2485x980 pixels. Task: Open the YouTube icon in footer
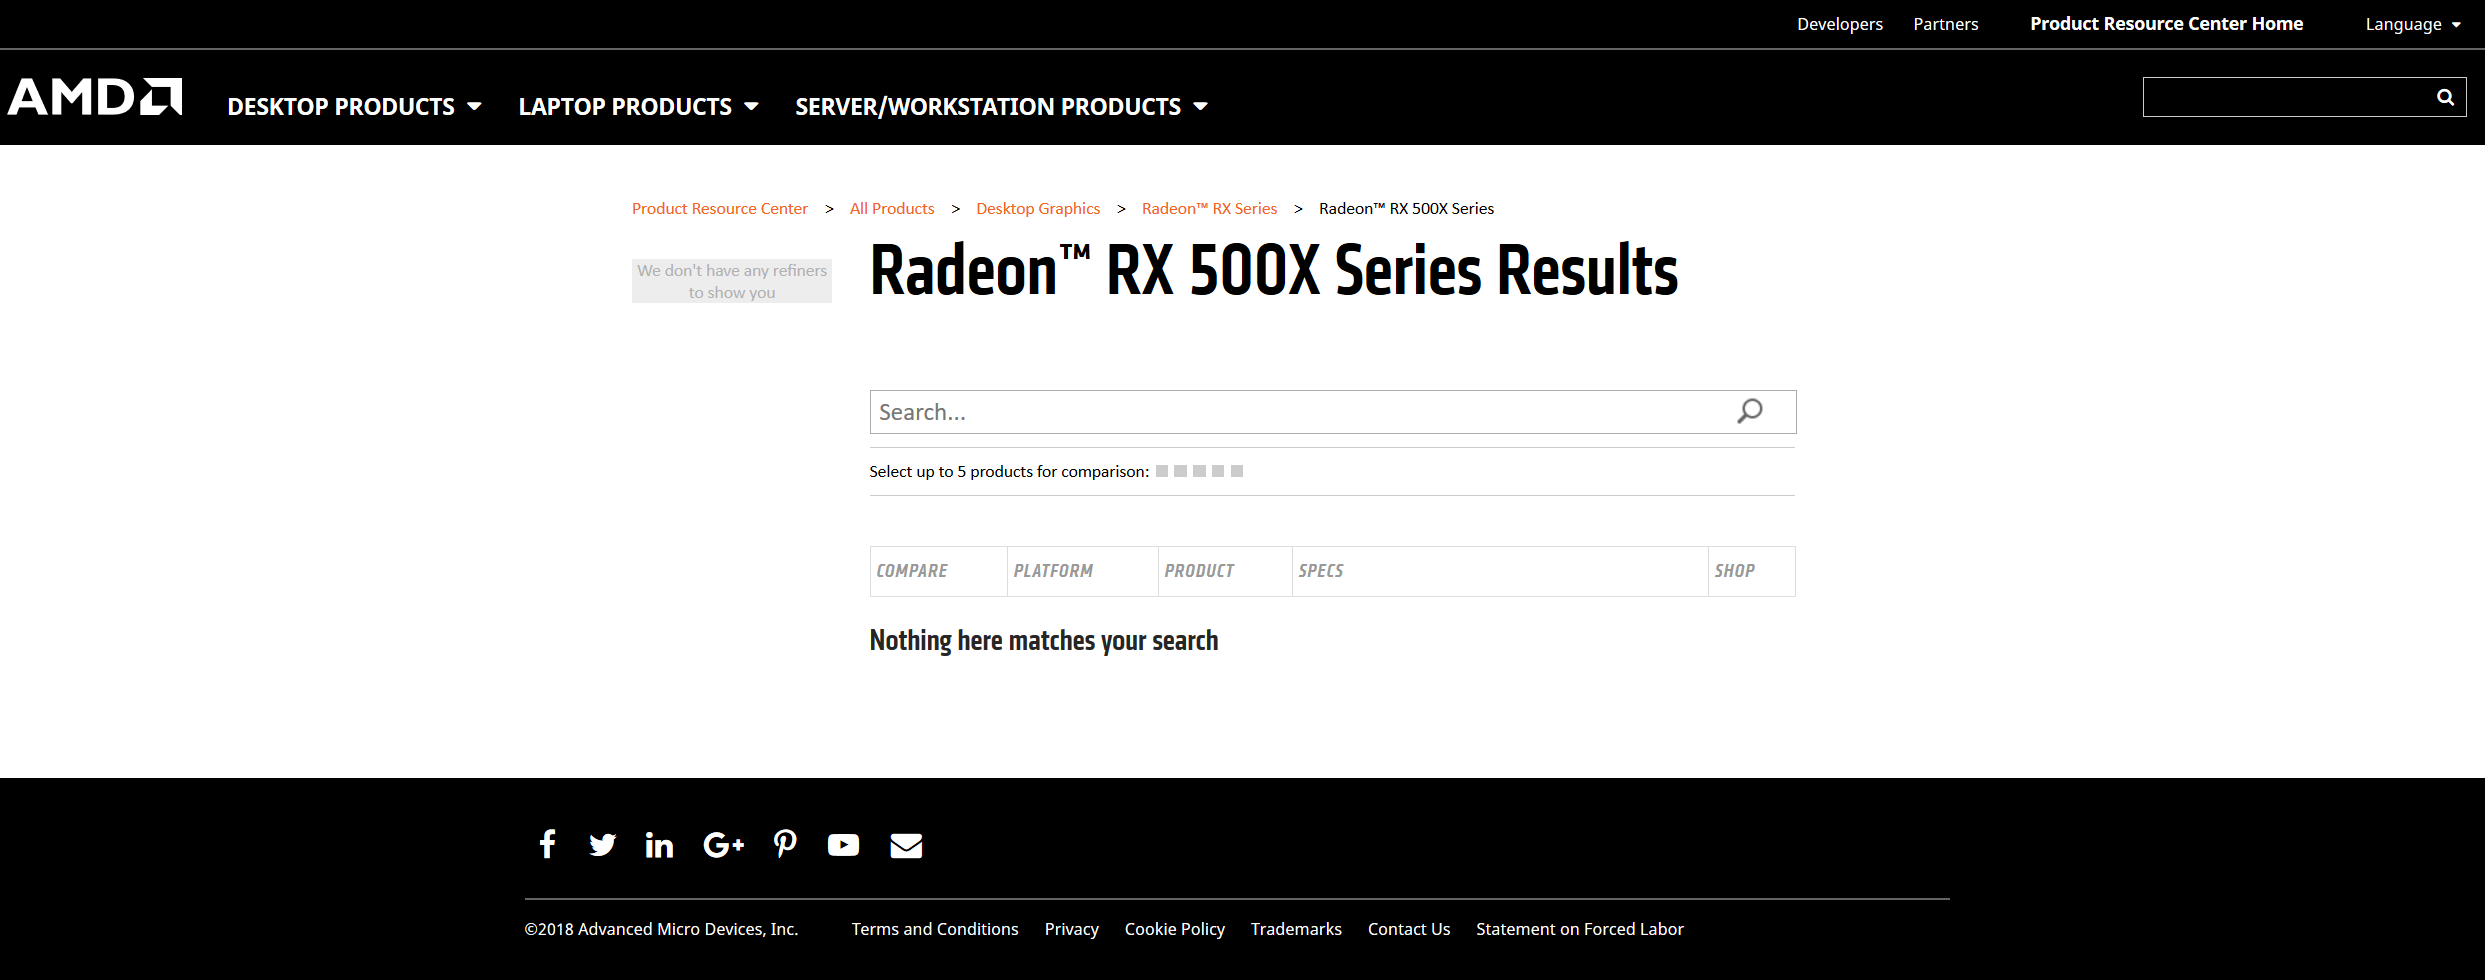[x=843, y=845]
